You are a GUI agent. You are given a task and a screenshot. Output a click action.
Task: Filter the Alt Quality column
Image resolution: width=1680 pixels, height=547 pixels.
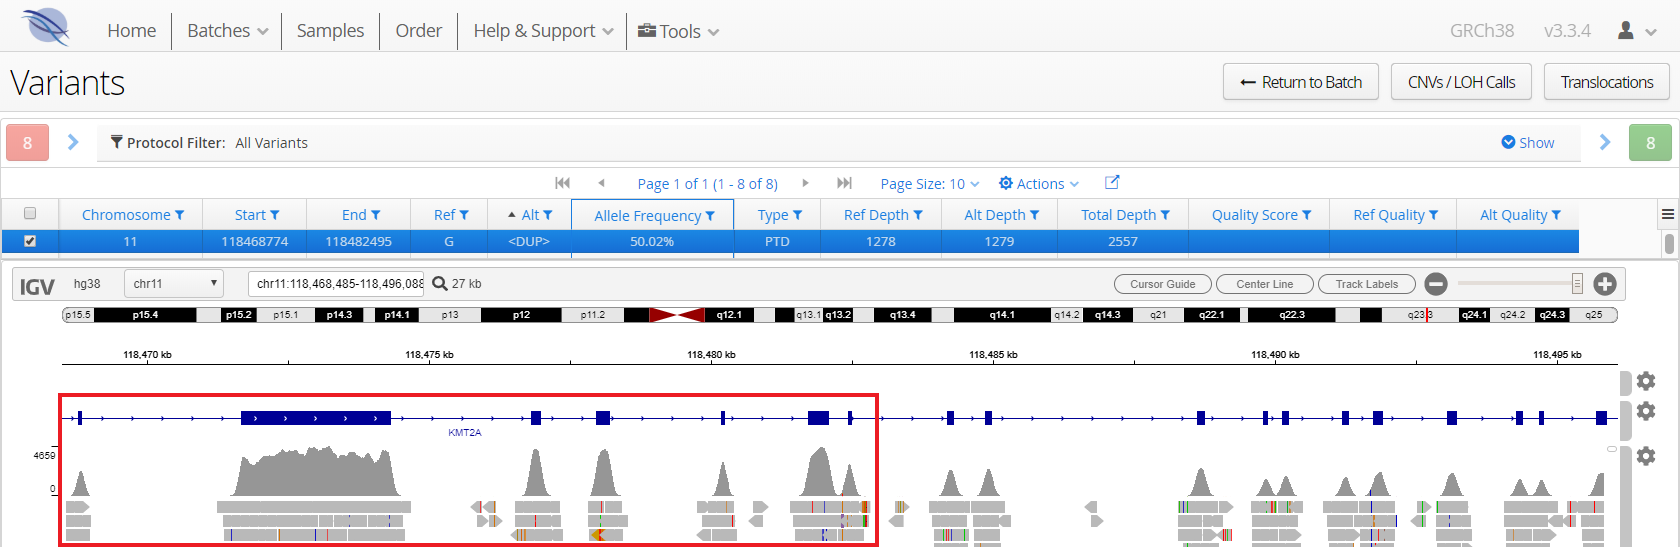[1556, 215]
